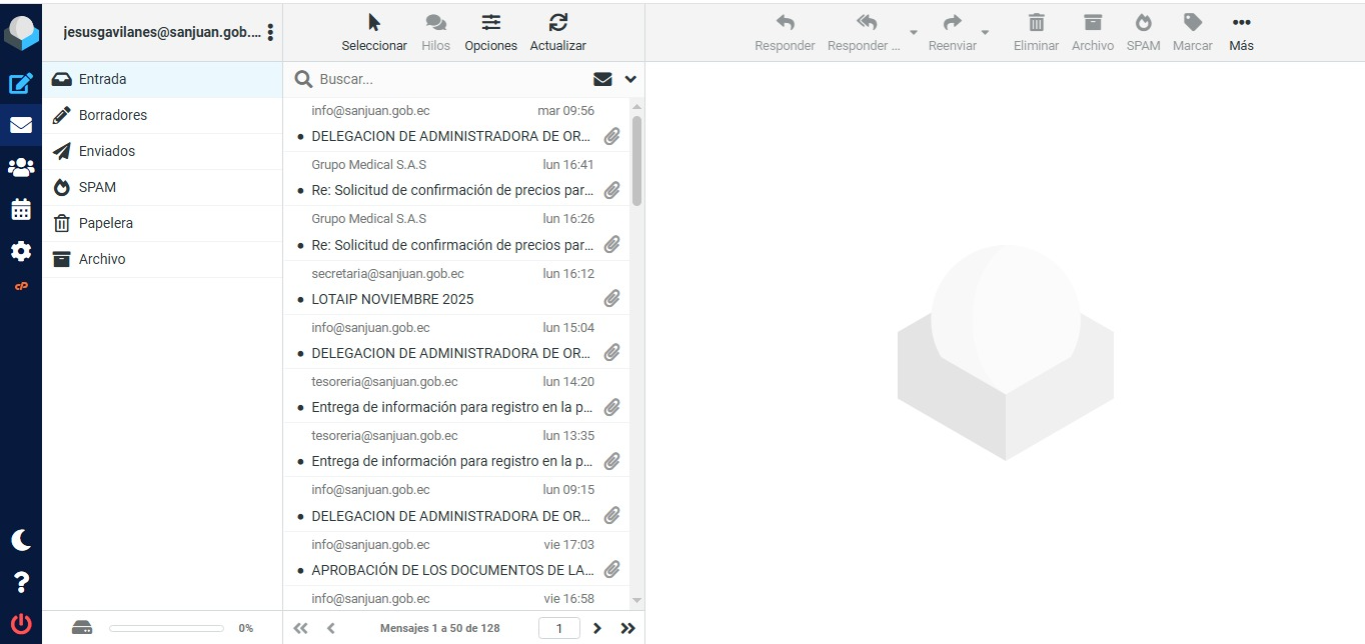Go to the next page of messages
Screen dimensions: 1365x644
tap(597, 628)
